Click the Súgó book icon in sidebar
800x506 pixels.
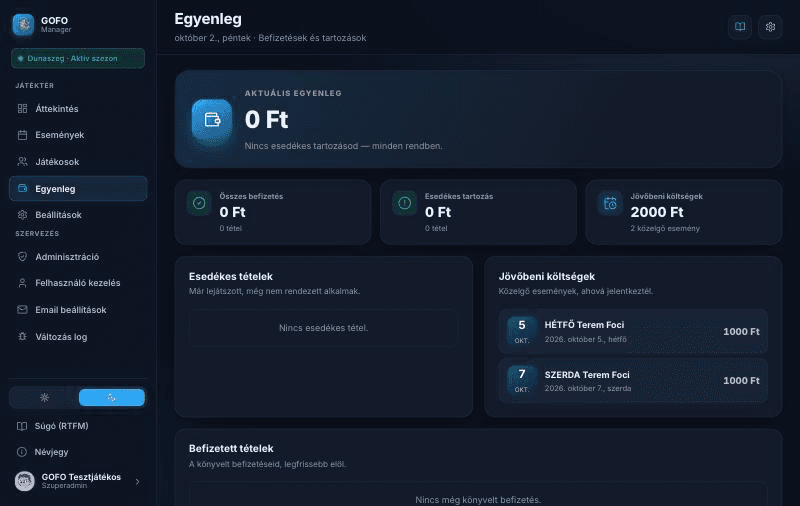[x=22, y=426]
